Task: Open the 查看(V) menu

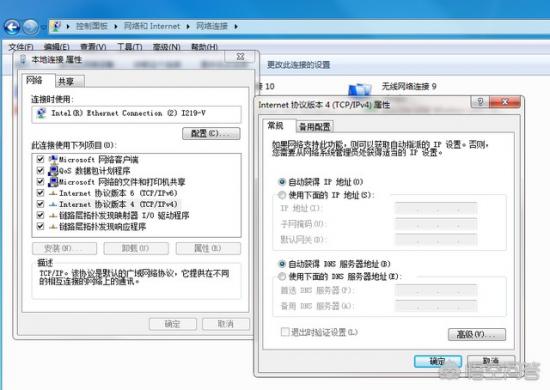Action: [93, 47]
